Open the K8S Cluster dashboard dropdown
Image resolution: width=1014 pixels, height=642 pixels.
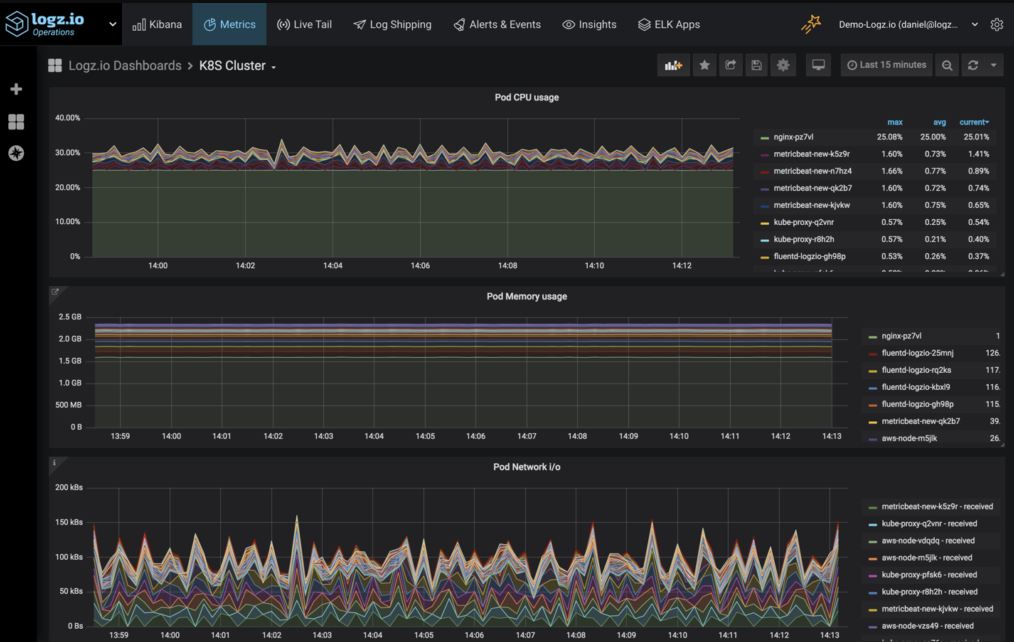coord(237,65)
